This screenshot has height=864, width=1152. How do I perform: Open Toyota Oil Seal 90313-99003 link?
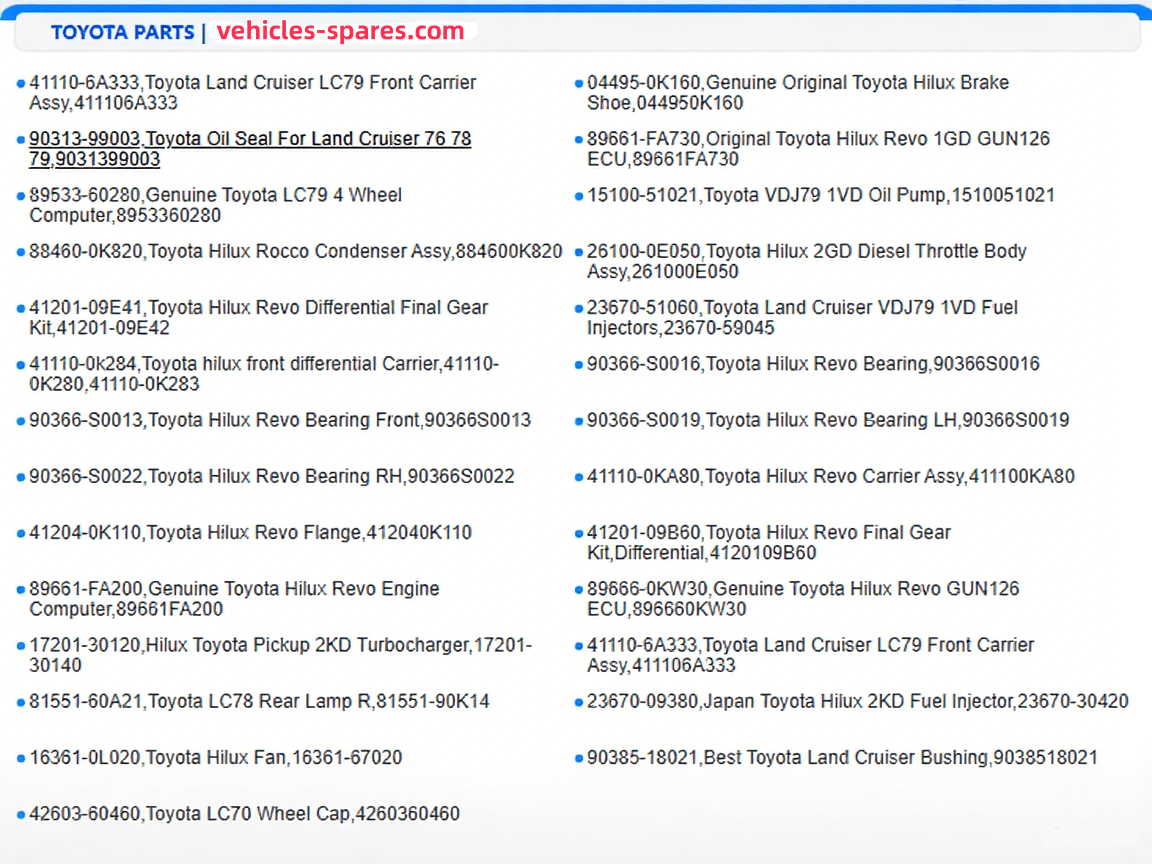coord(250,139)
